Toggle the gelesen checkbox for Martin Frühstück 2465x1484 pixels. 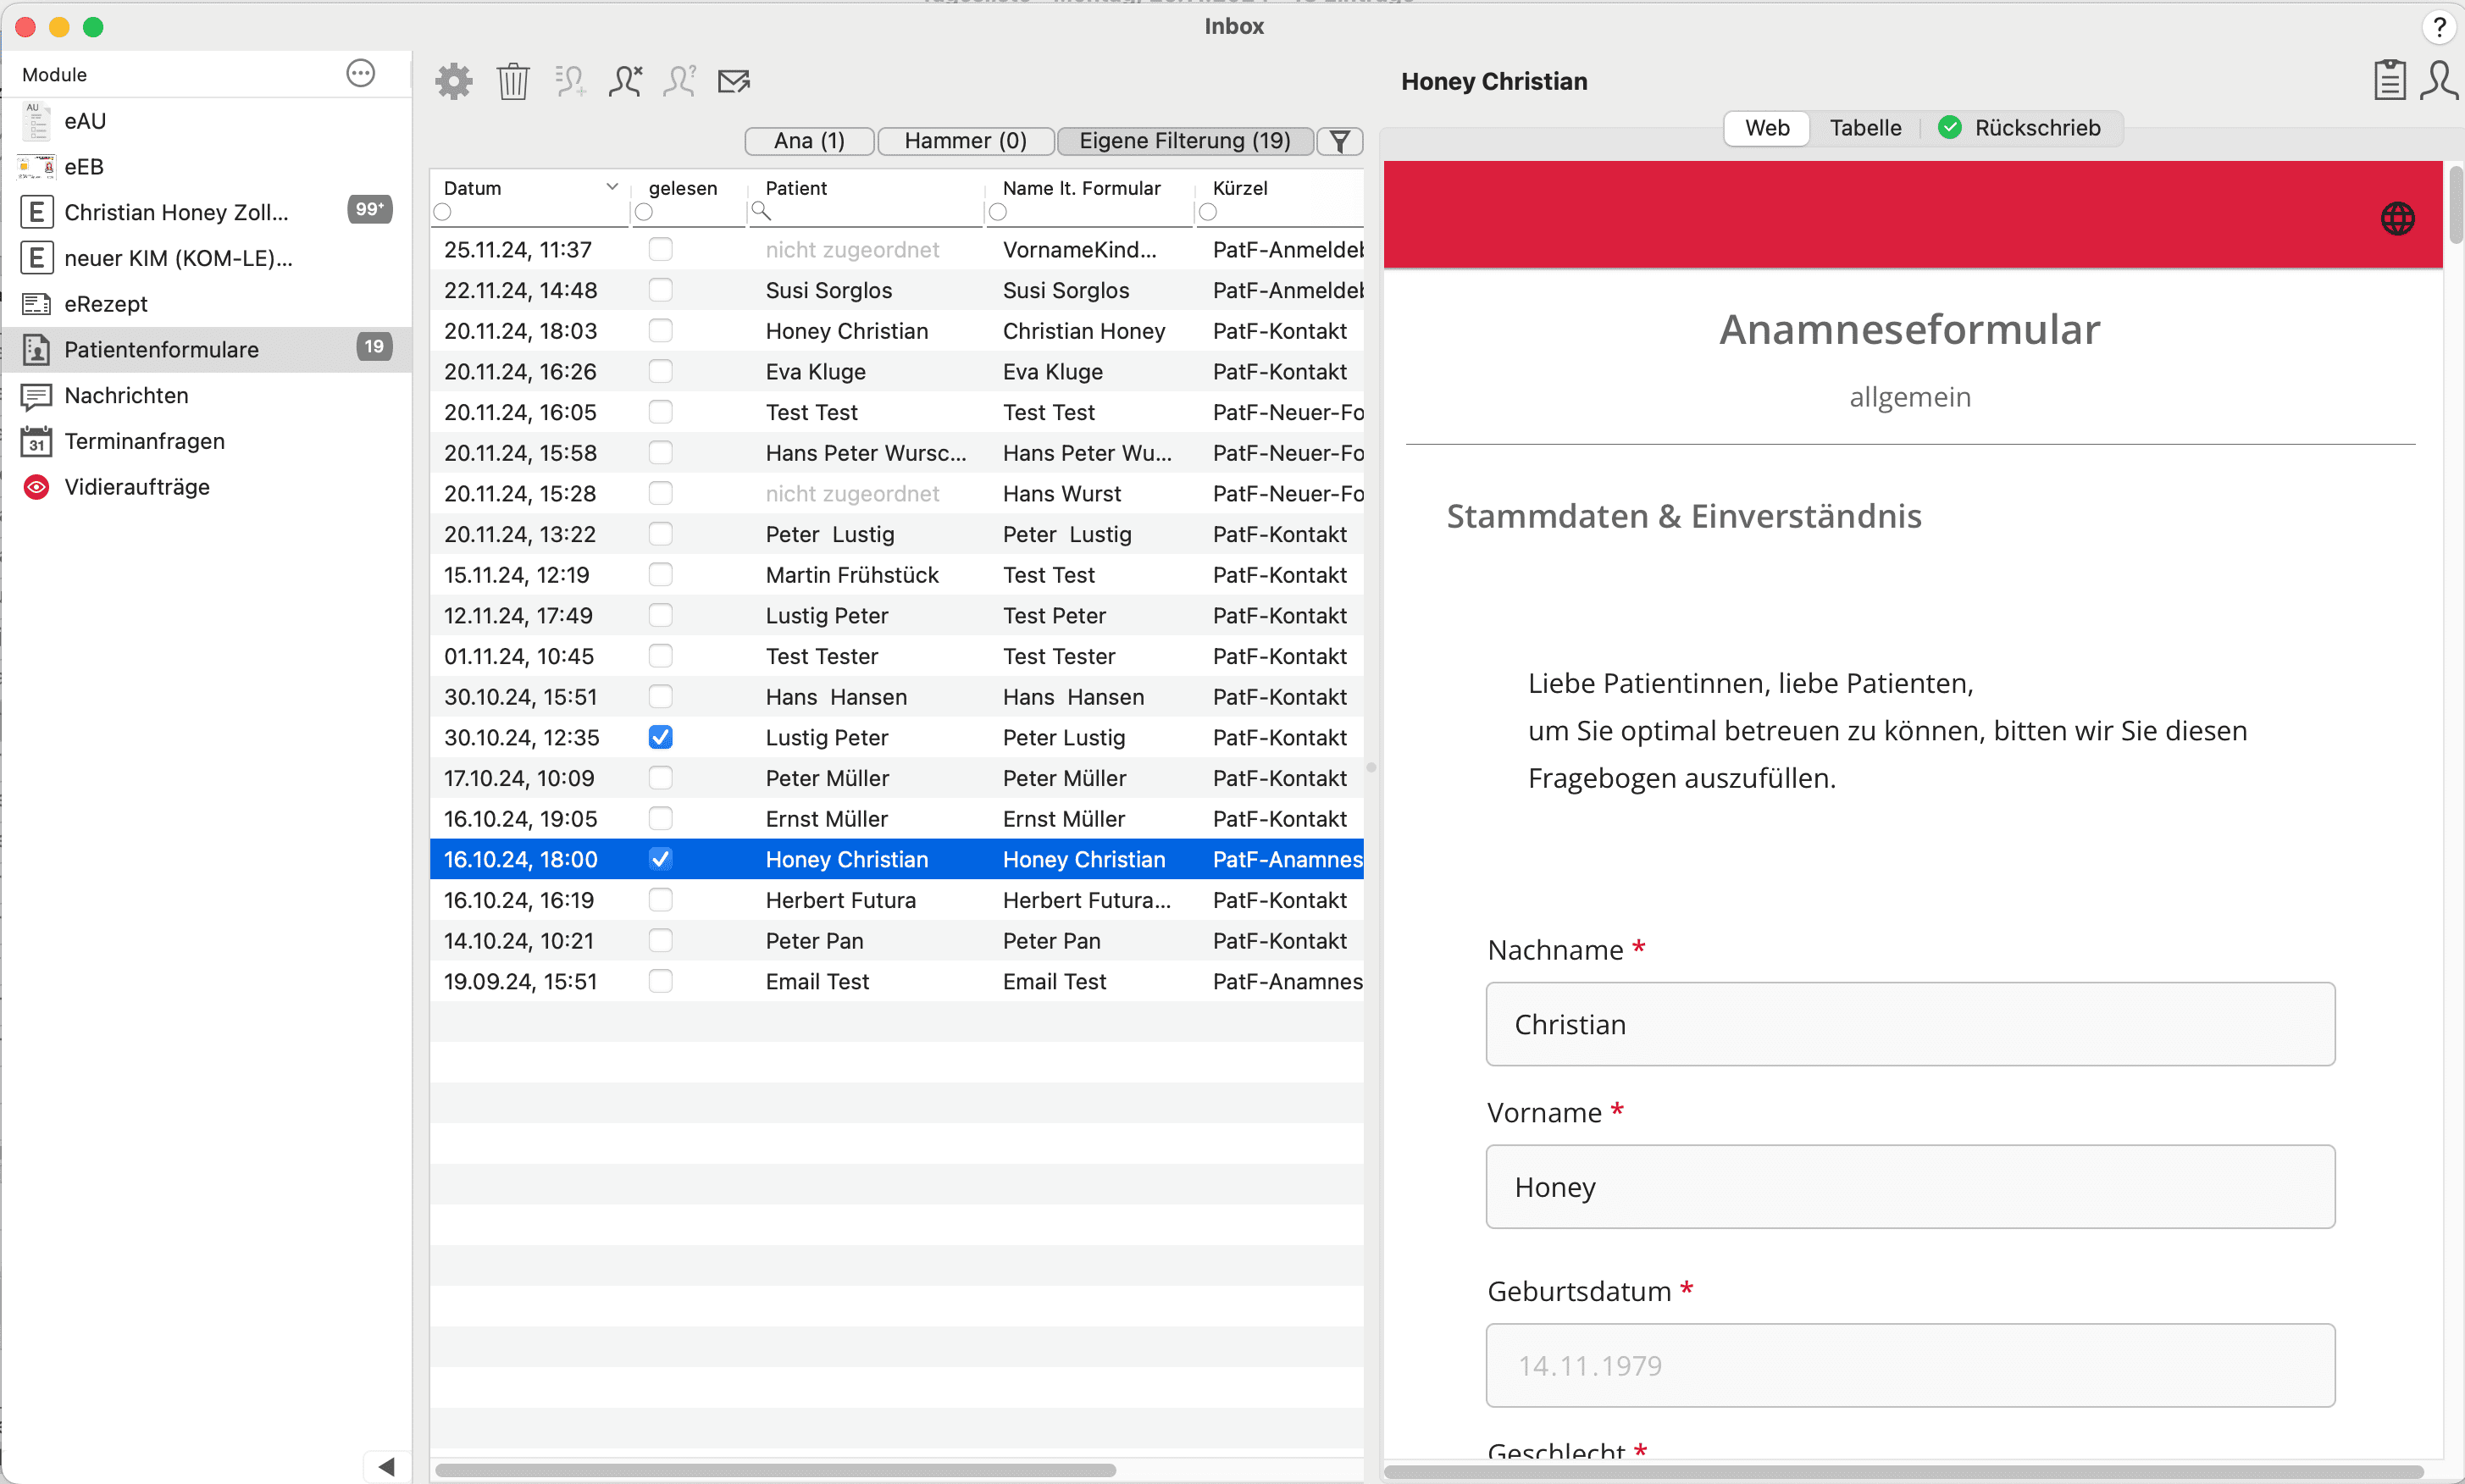pyautogui.click(x=660, y=575)
